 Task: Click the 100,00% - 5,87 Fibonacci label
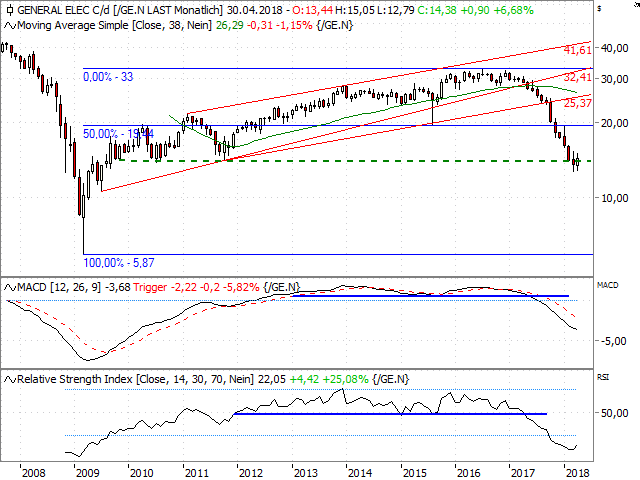pyautogui.click(x=119, y=262)
